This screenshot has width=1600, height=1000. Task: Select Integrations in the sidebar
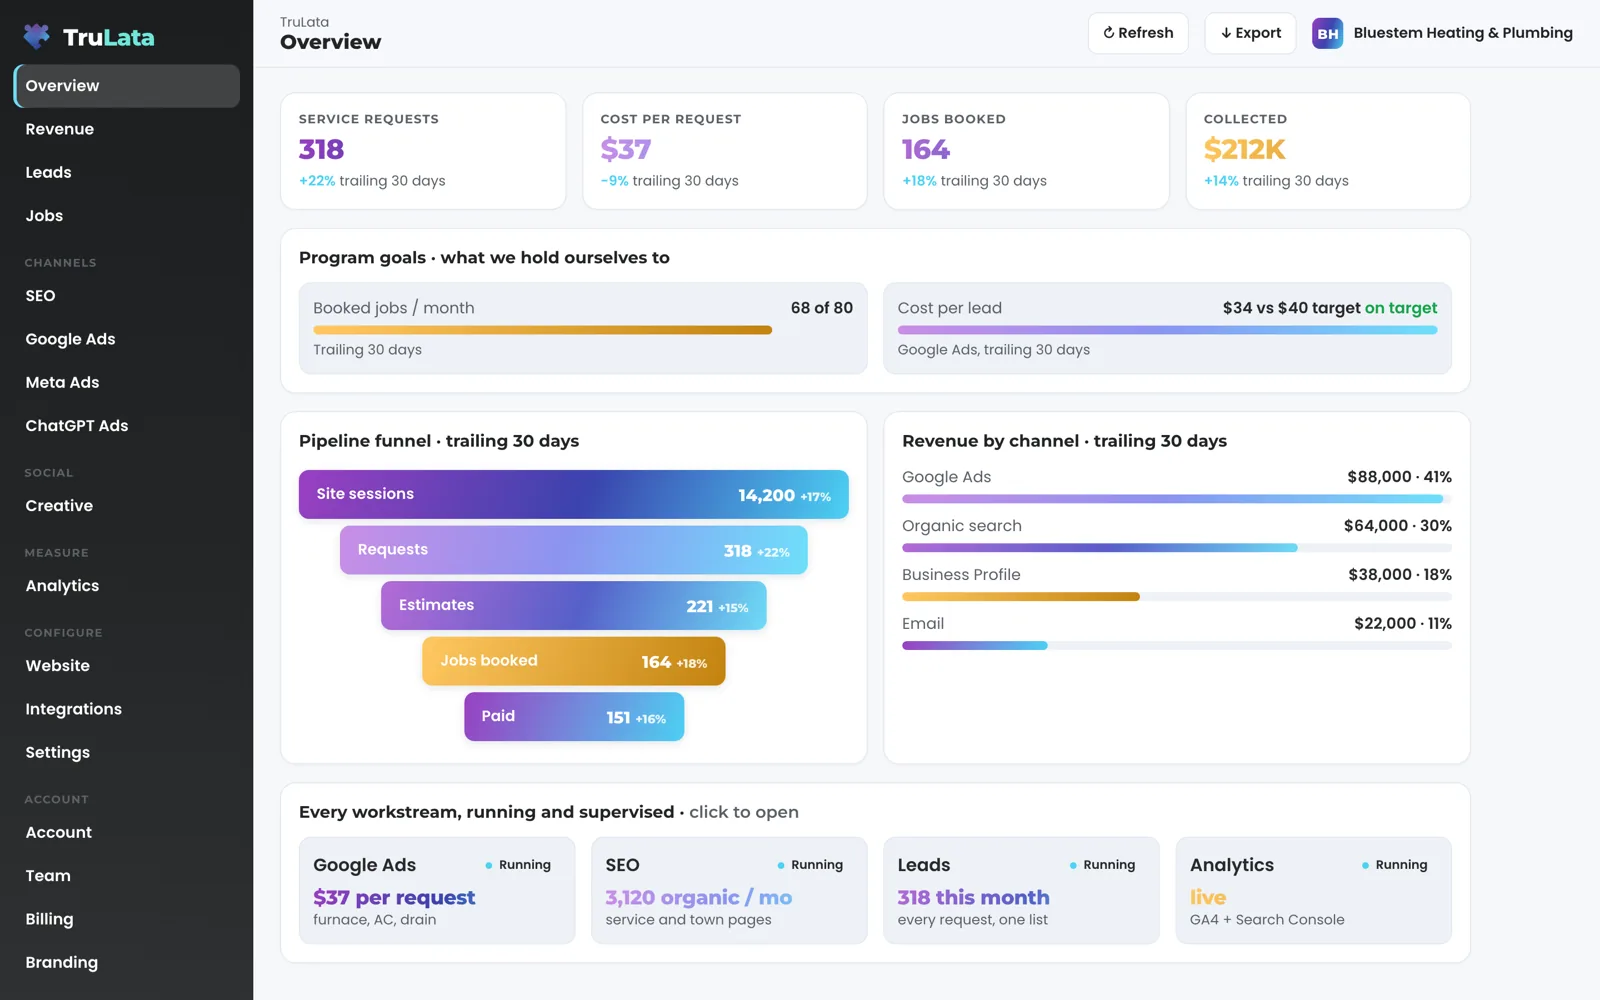point(127,709)
